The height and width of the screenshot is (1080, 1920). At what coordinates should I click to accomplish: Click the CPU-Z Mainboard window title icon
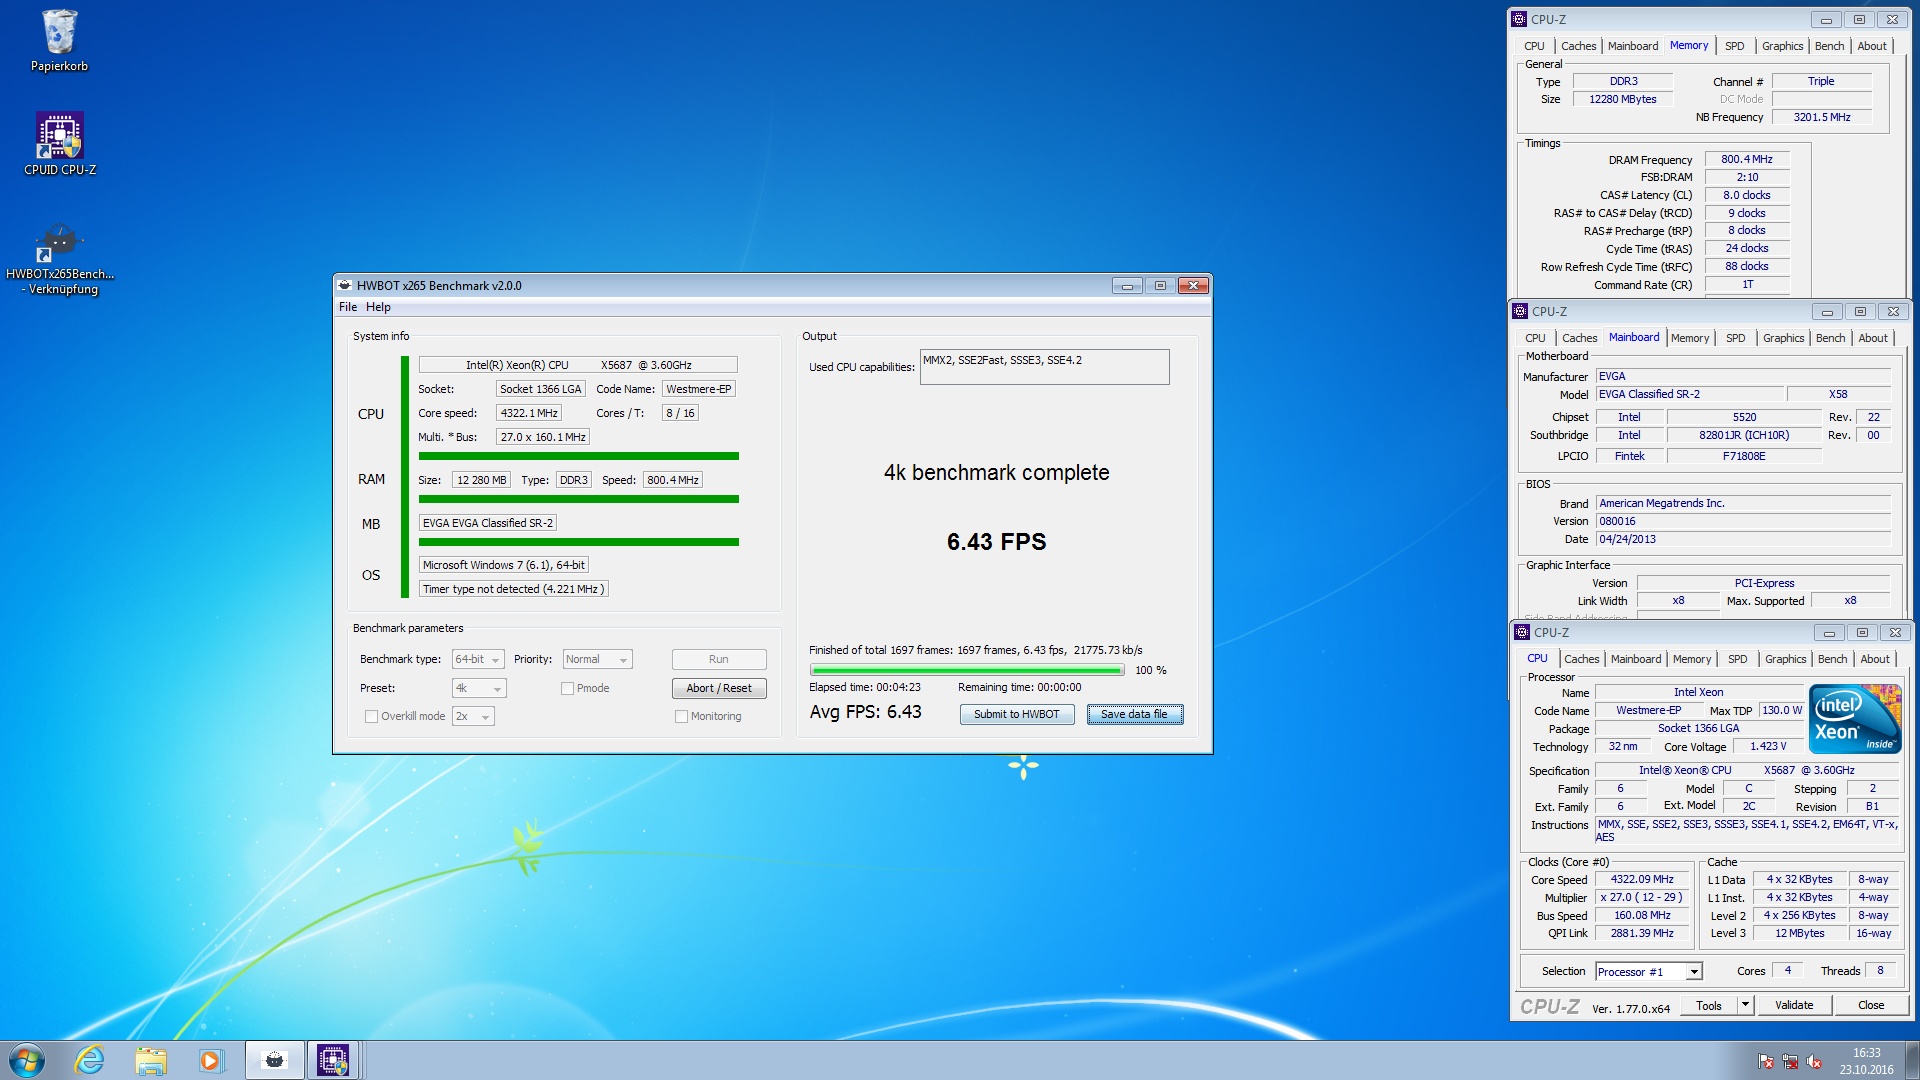click(x=1520, y=311)
